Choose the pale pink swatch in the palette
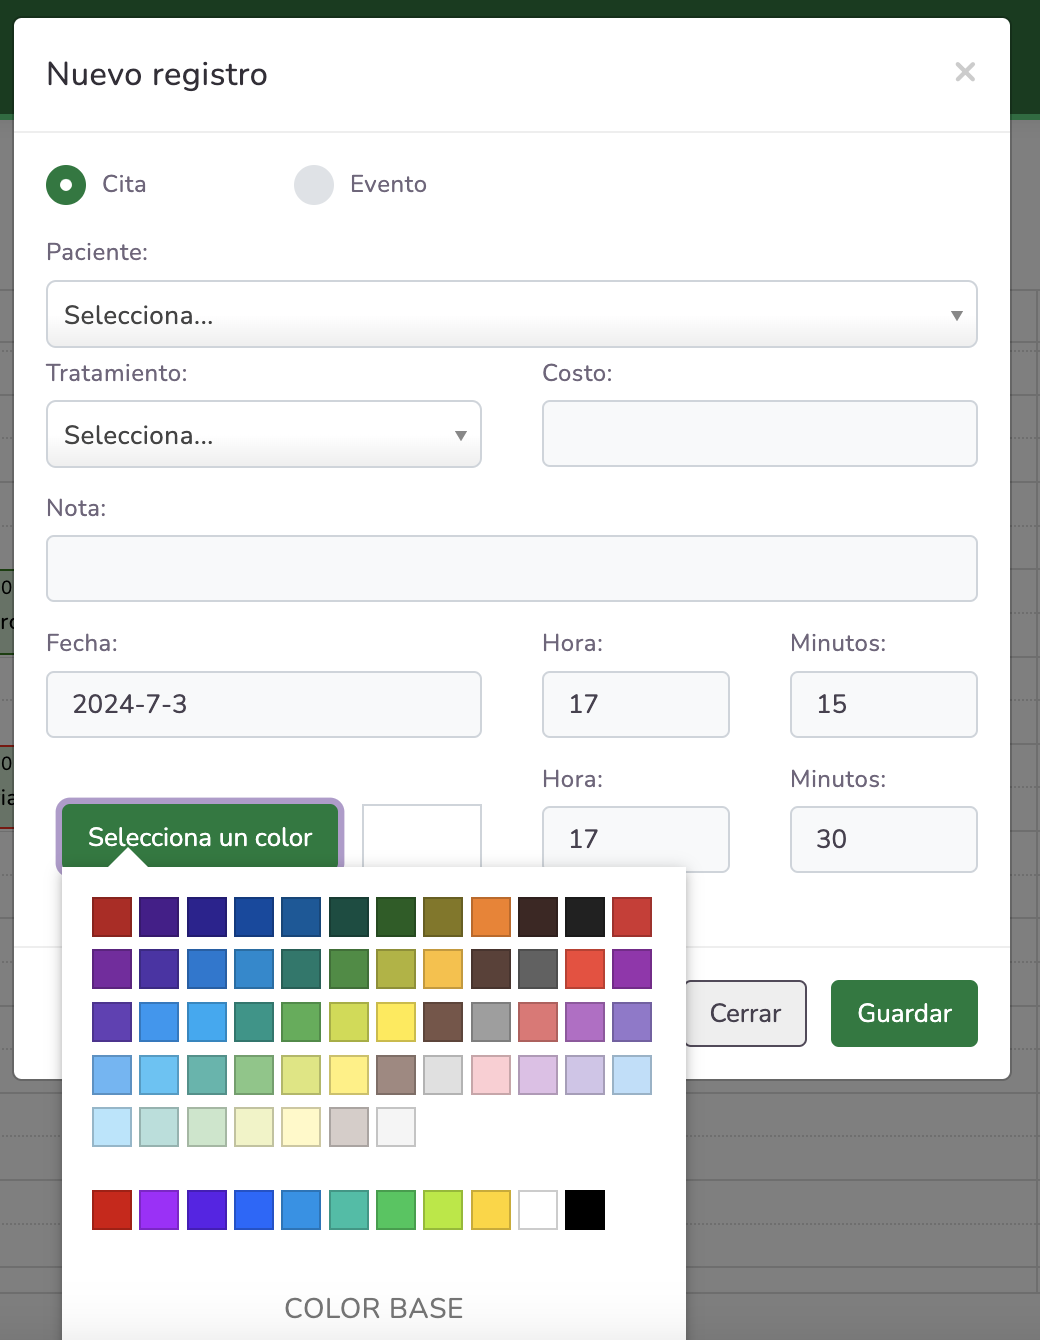The image size is (1040, 1340). coord(491,1075)
